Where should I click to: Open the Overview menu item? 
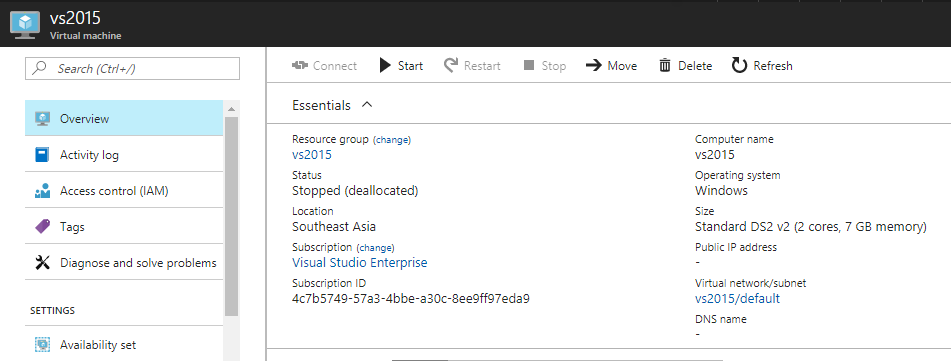coord(124,118)
